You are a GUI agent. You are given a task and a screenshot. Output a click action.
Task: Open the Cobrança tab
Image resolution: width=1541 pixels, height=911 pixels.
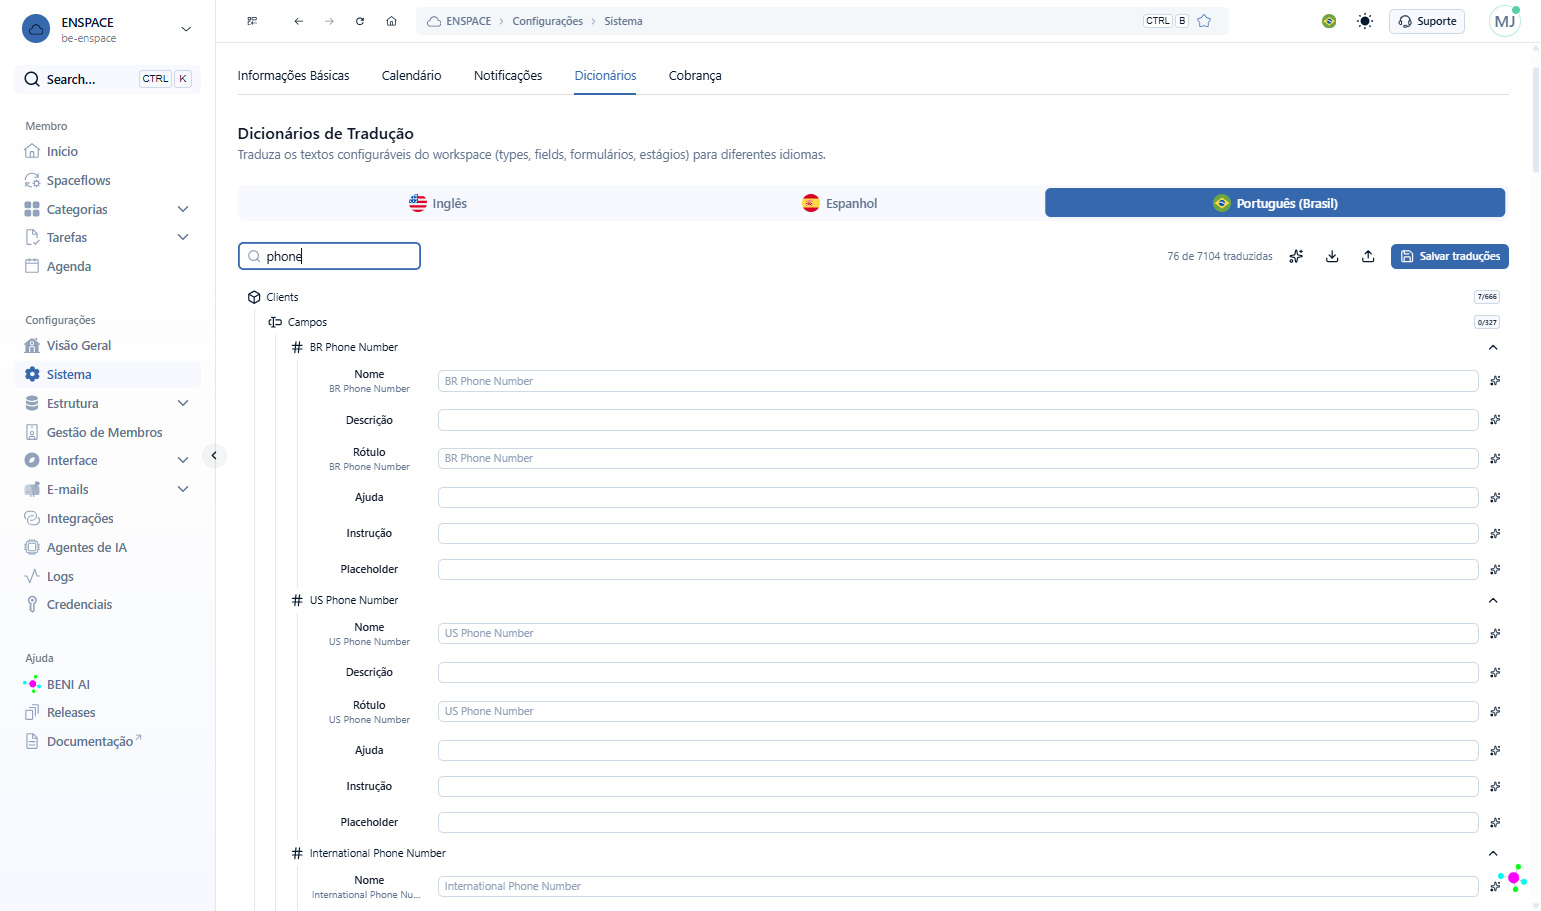[695, 76]
